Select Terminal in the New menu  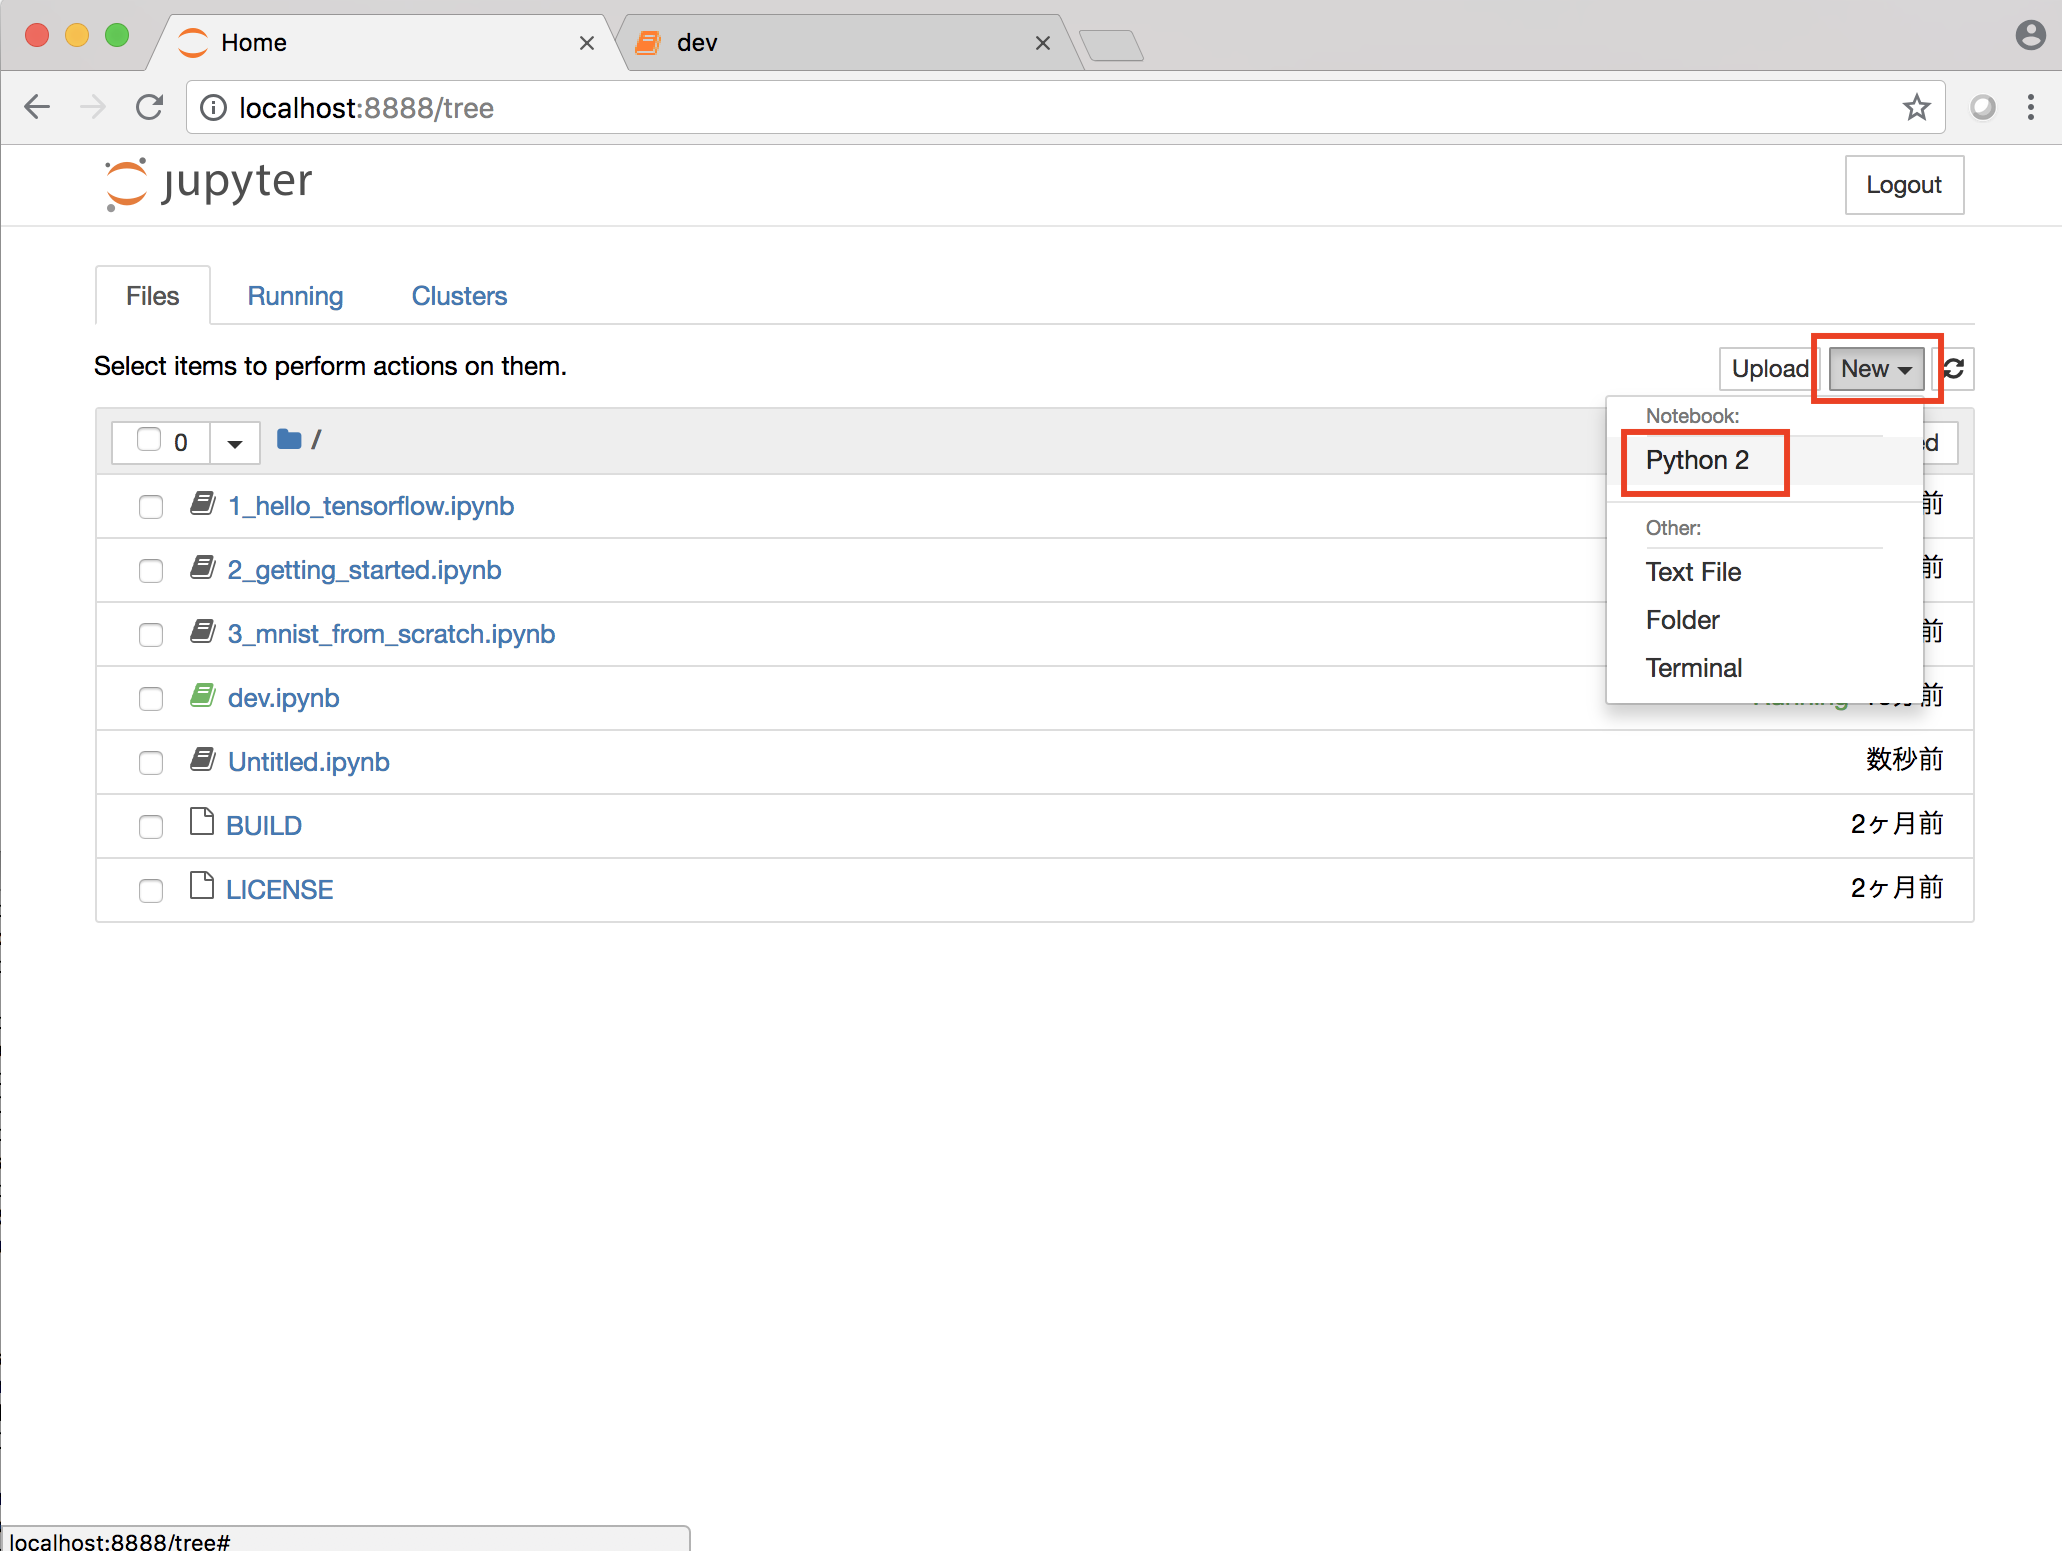pos(1693,668)
